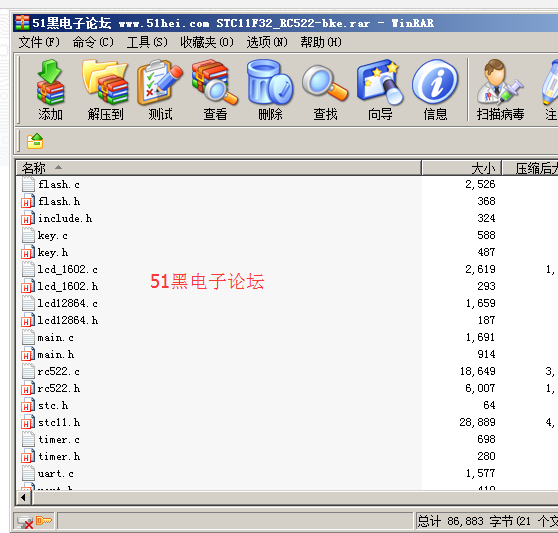Click the size value 28,889
558x533 pixels.
point(477,422)
